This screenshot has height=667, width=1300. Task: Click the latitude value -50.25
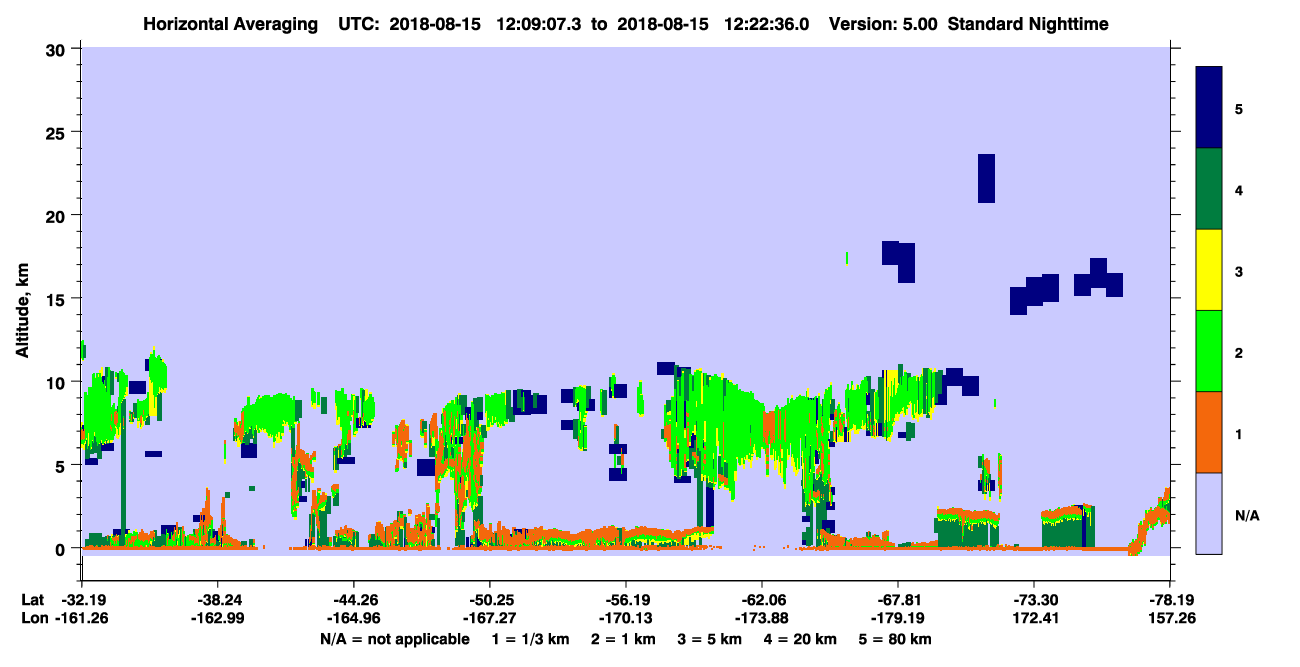[489, 600]
